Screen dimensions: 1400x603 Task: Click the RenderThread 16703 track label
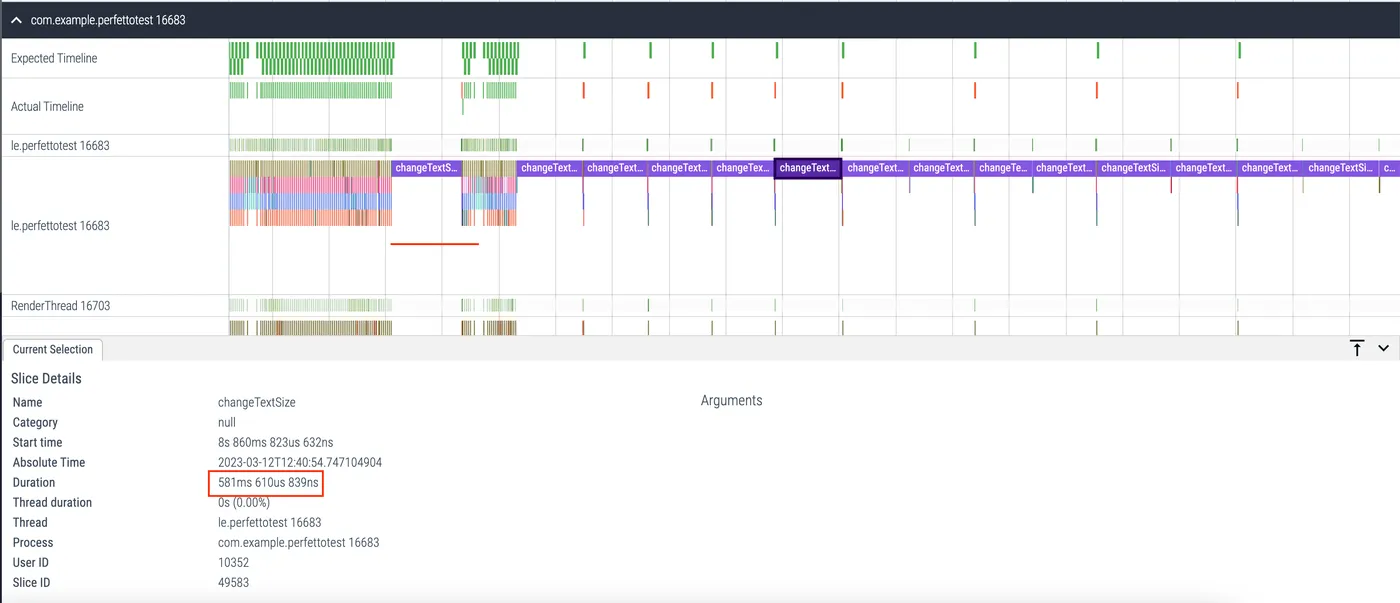60,305
